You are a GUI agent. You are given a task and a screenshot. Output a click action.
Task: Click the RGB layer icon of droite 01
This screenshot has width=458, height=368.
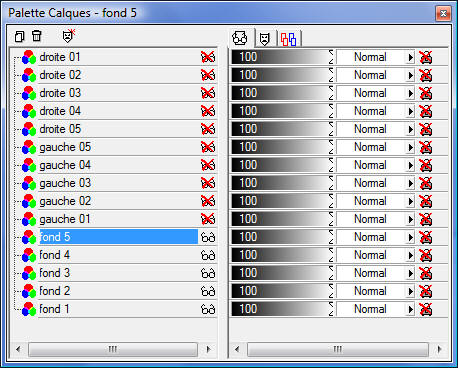29,57
